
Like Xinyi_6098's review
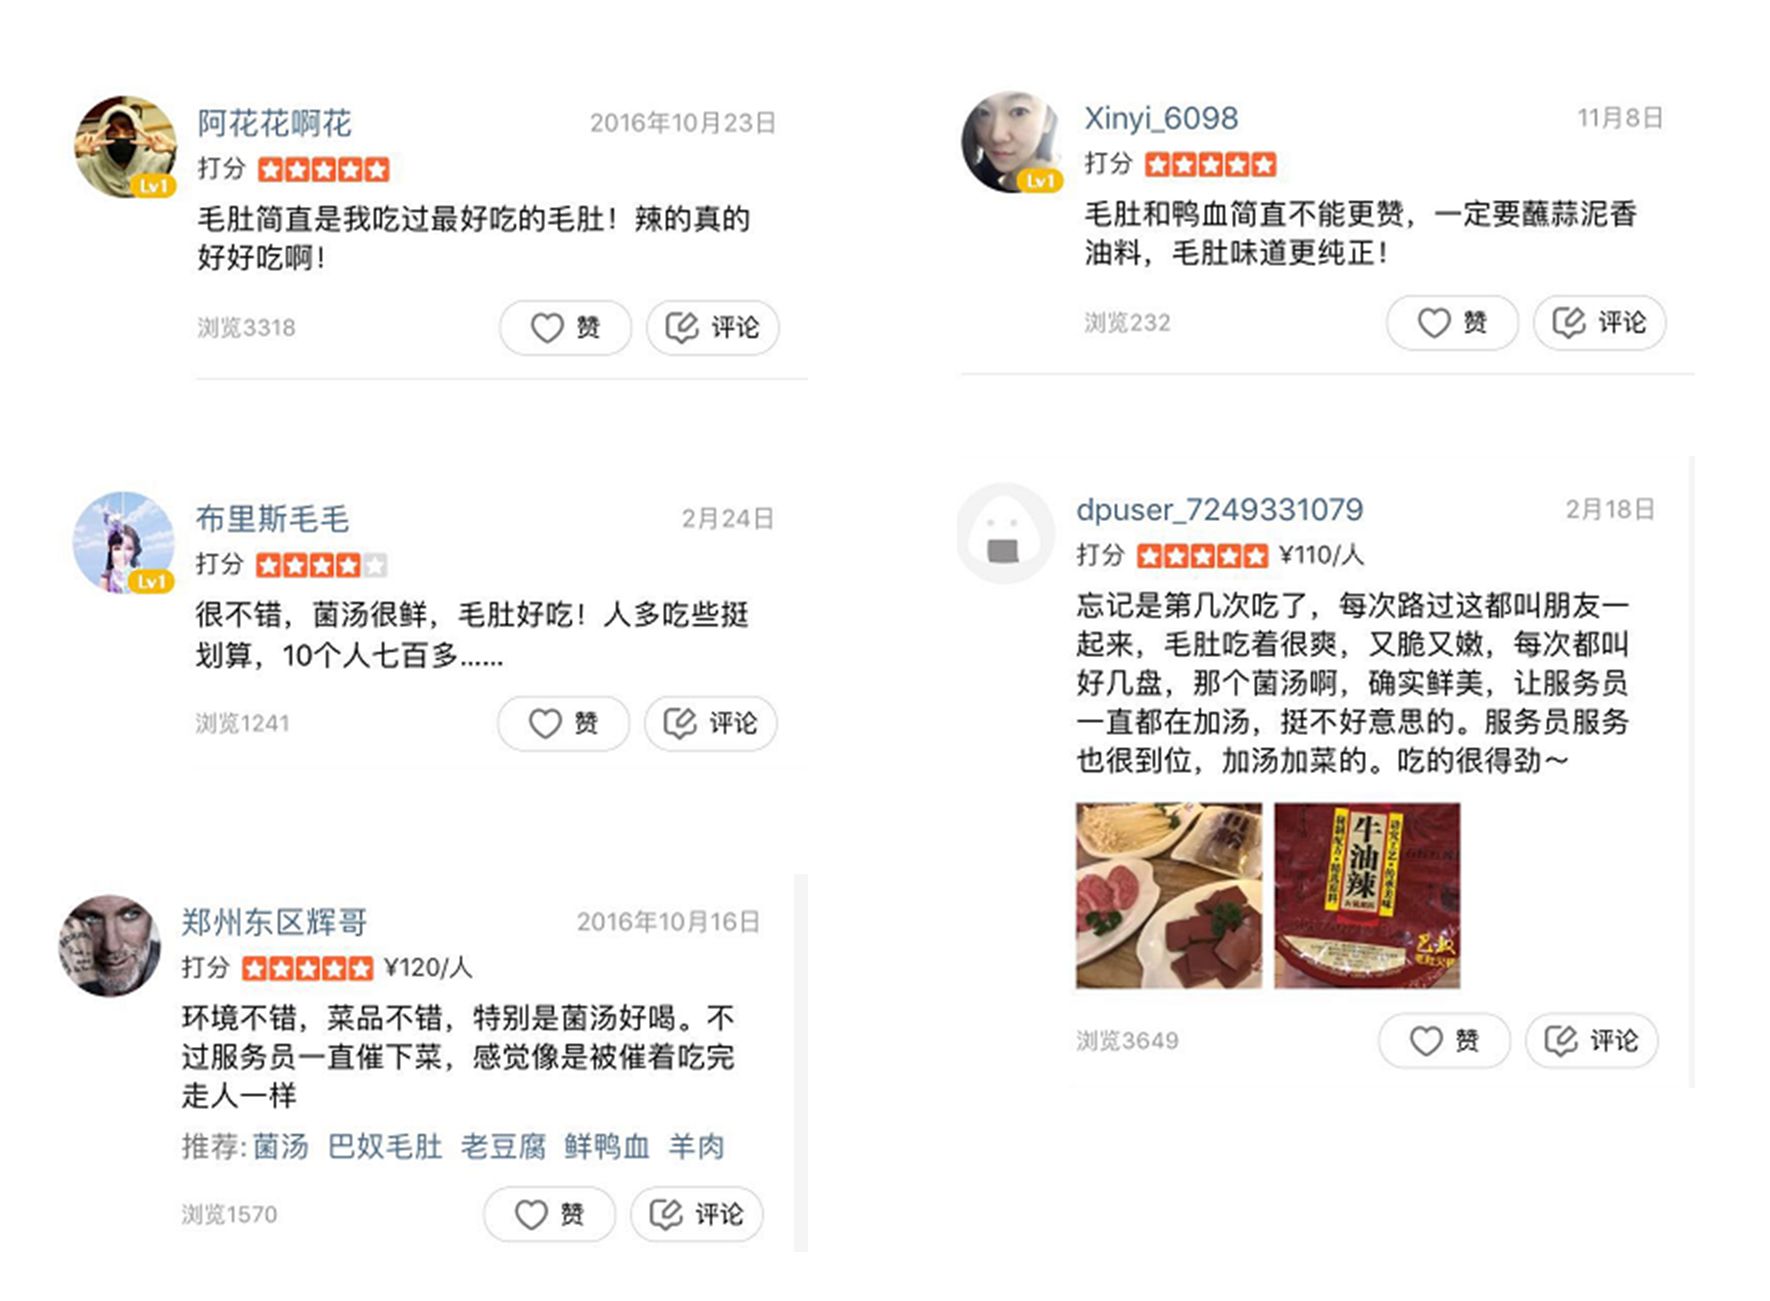[x=1452, y=322]
